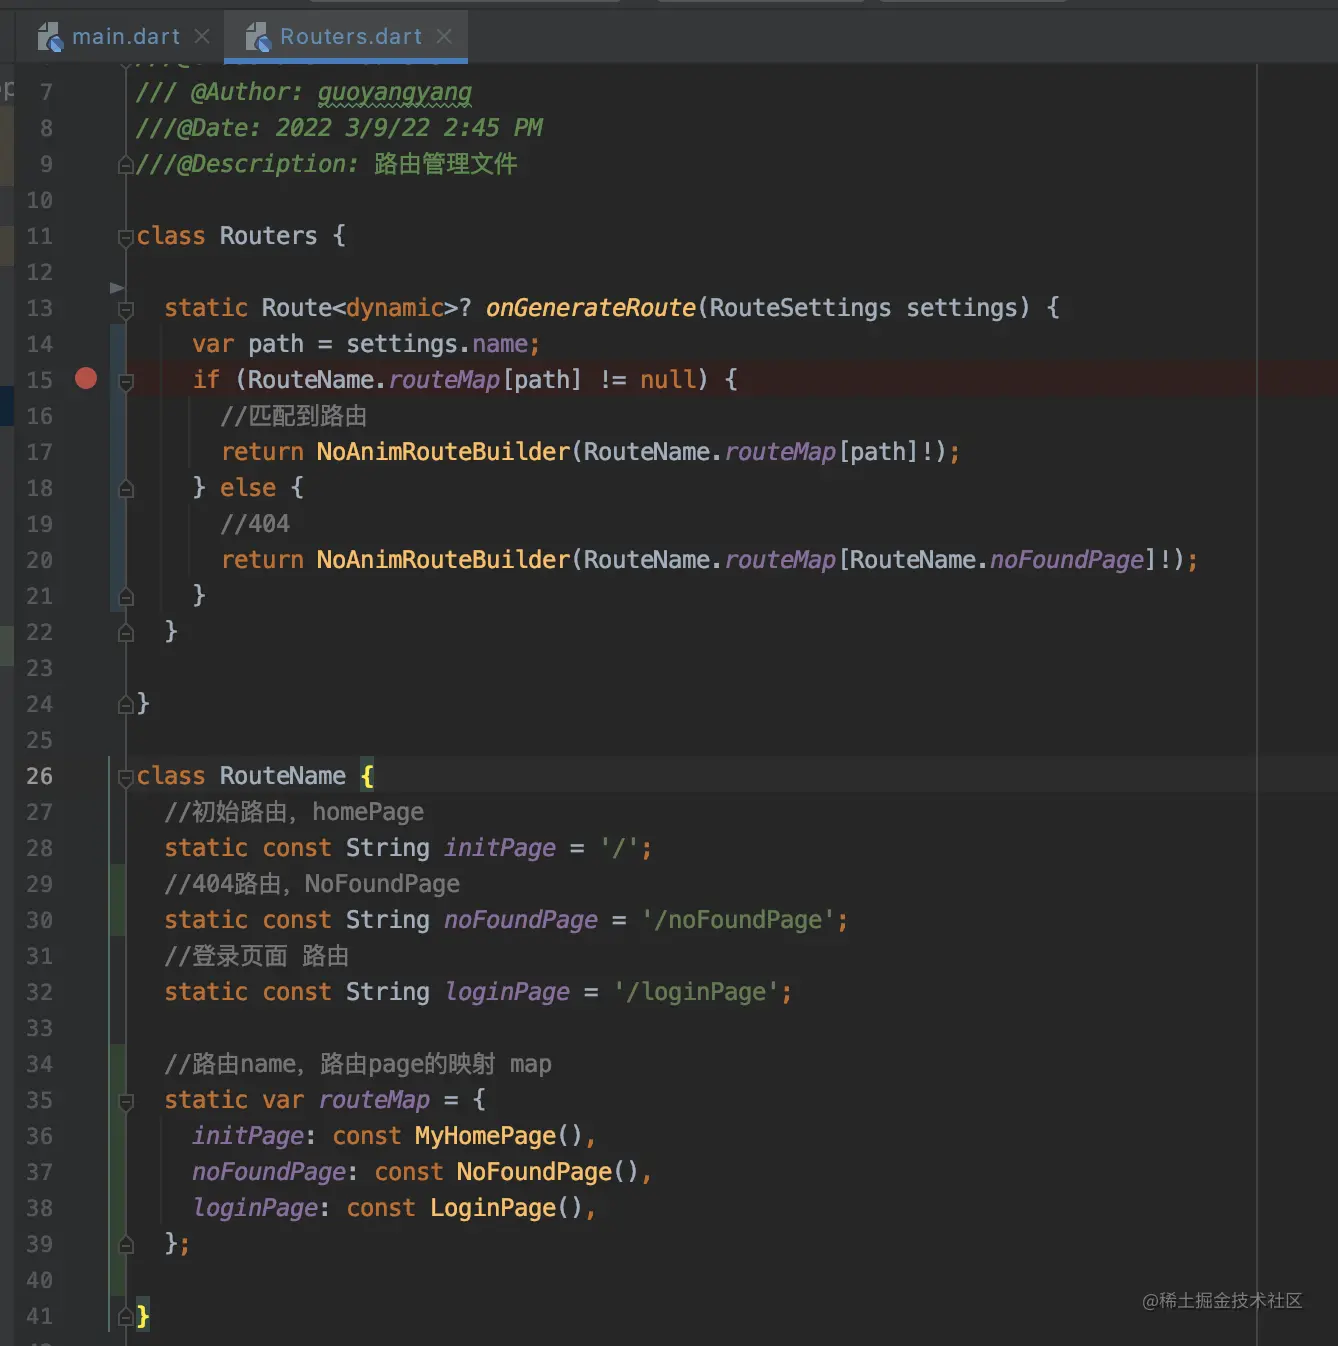Screen dimensions: 1338x1346
Task: Click the onGenerateRoute method name
Action: tap(590, 308)
